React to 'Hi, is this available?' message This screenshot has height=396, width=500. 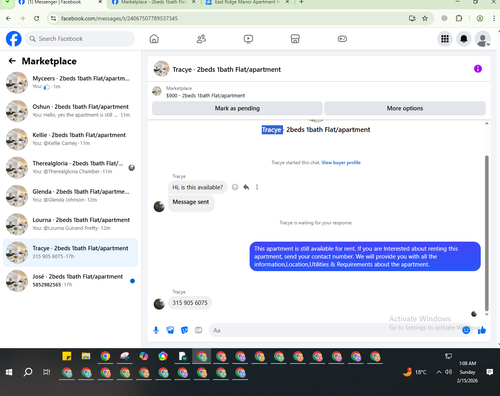235,187
